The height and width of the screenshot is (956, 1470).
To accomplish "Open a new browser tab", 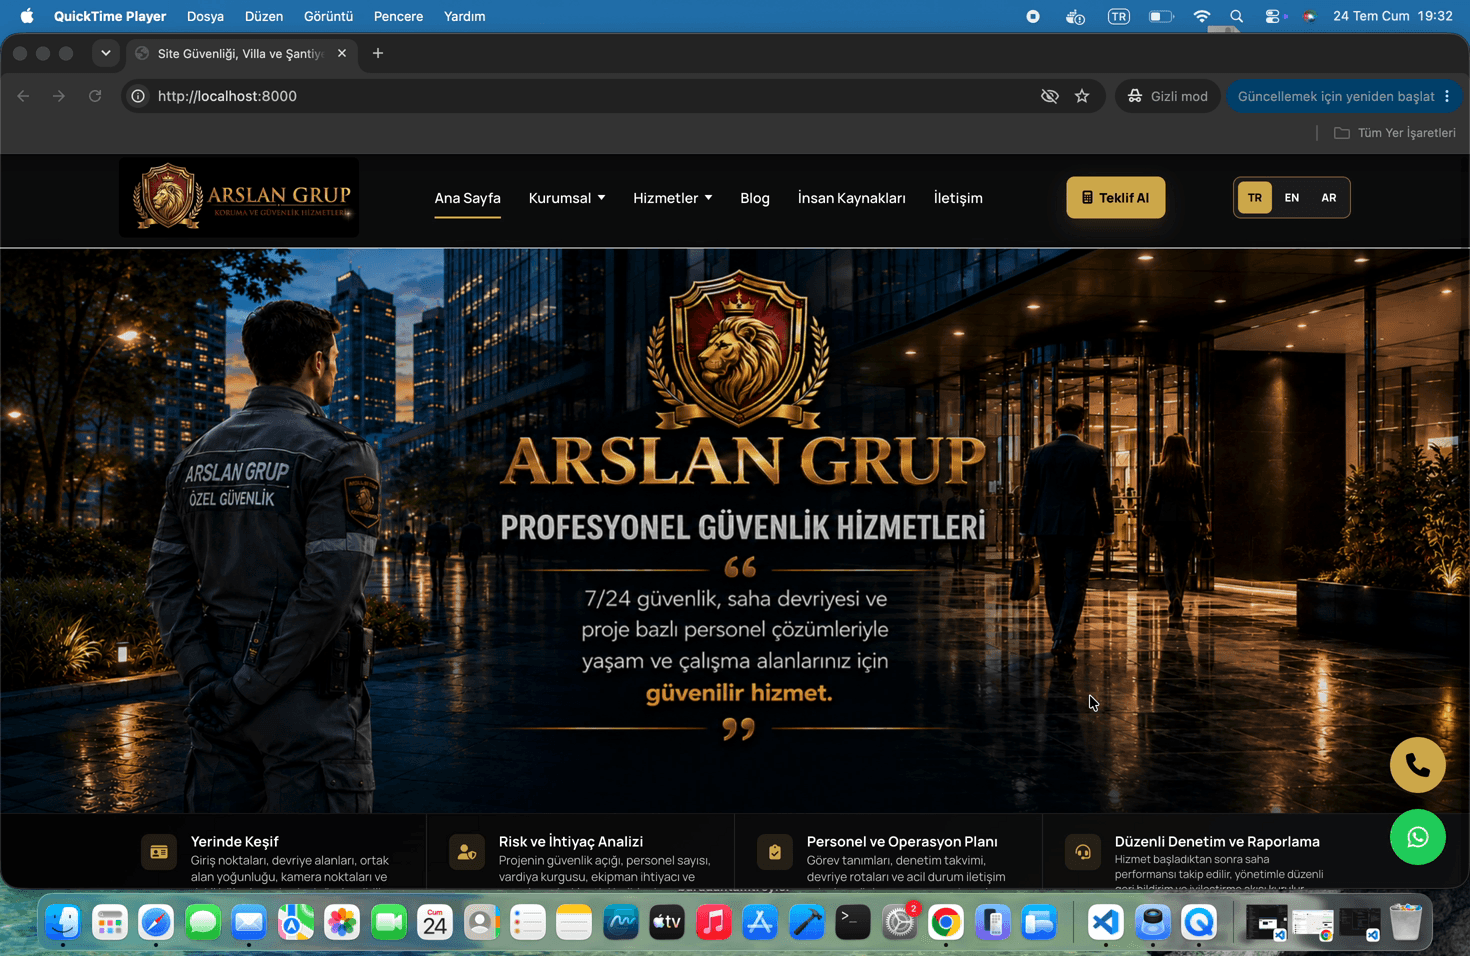I will coord(378,53).
